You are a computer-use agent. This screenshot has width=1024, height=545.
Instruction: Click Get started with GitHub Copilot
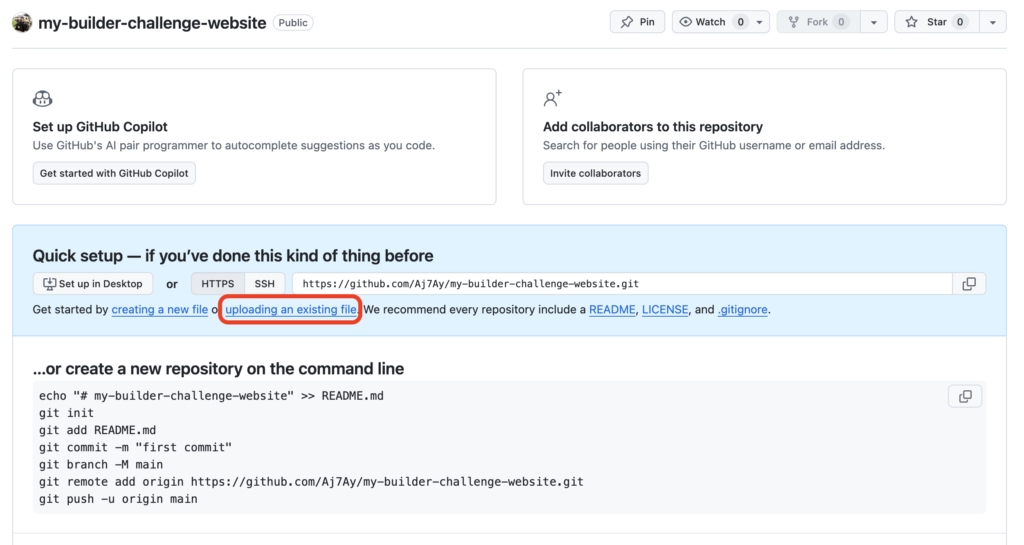[114, 174]
